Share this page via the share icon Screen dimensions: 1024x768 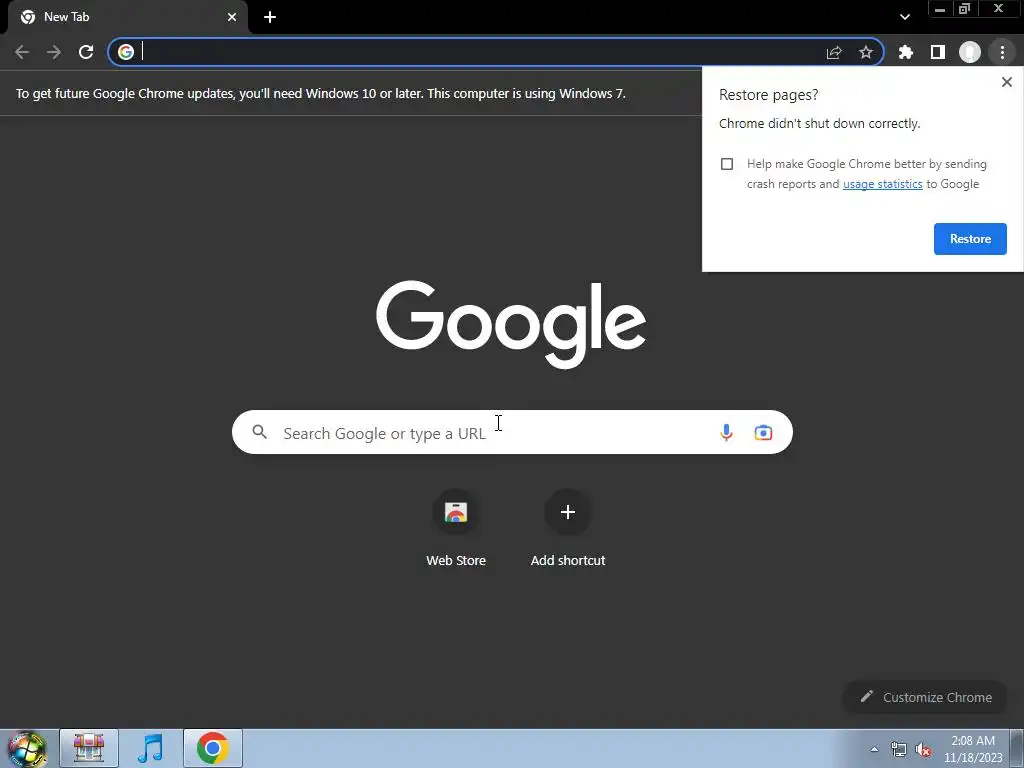click(834, 52)
